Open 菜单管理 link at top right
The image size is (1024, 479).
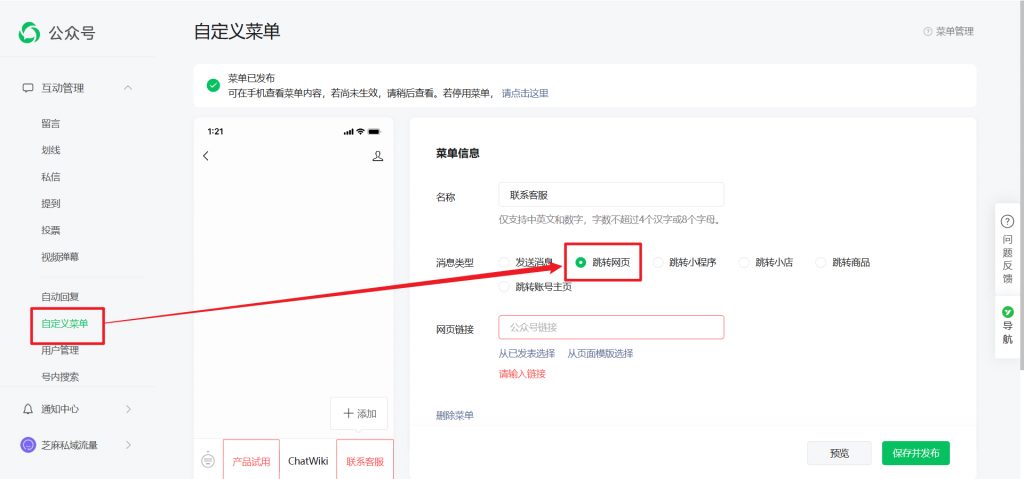(x=955, y=31)
